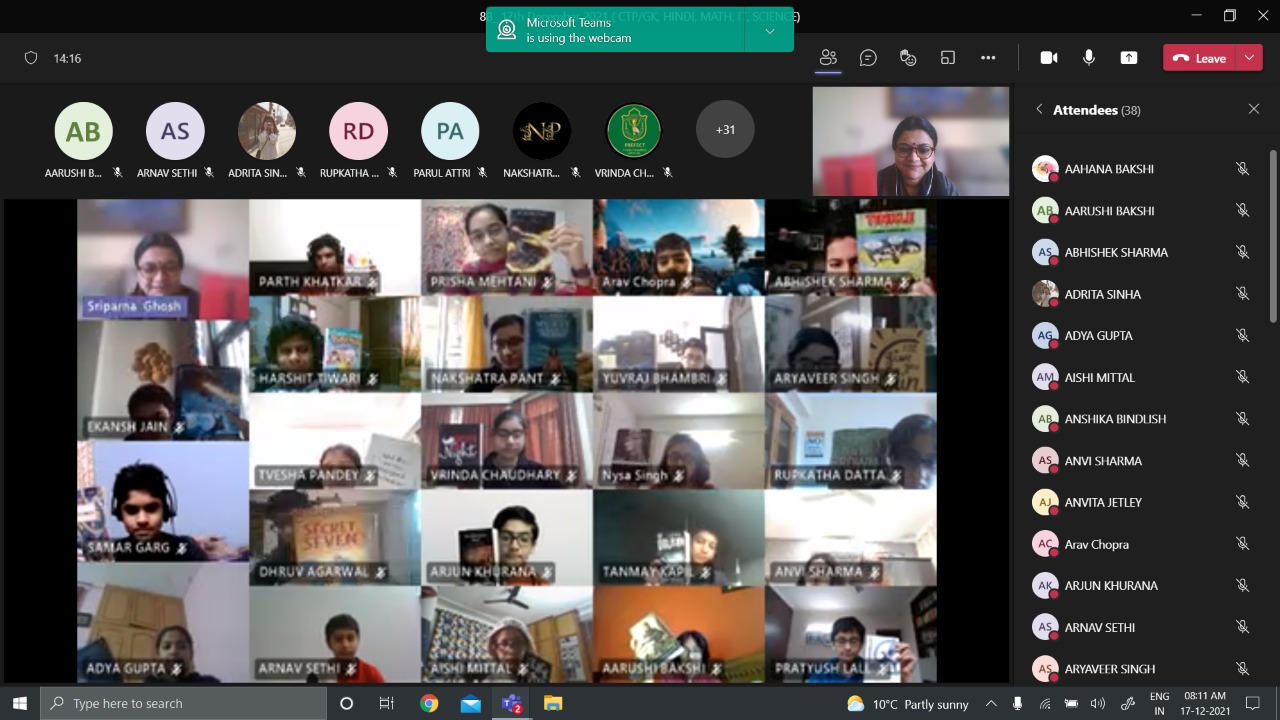1280x720 pixels.
Task: Select the RUPKATHA participant avatar
Action: click(358, 131)
